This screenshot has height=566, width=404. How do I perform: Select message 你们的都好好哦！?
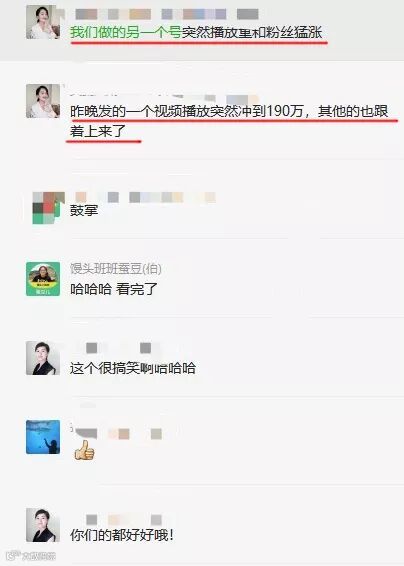tap(122, 535)
